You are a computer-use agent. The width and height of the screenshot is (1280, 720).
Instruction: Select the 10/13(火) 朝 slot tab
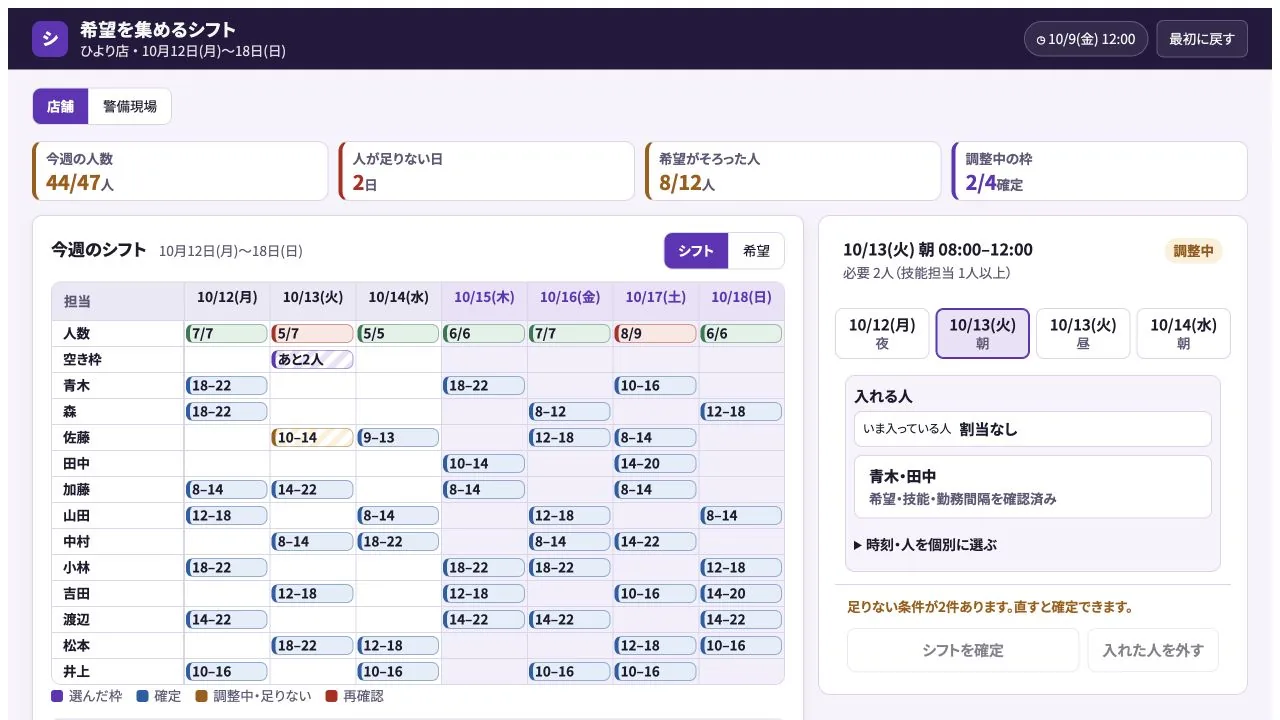click(982, 333)
